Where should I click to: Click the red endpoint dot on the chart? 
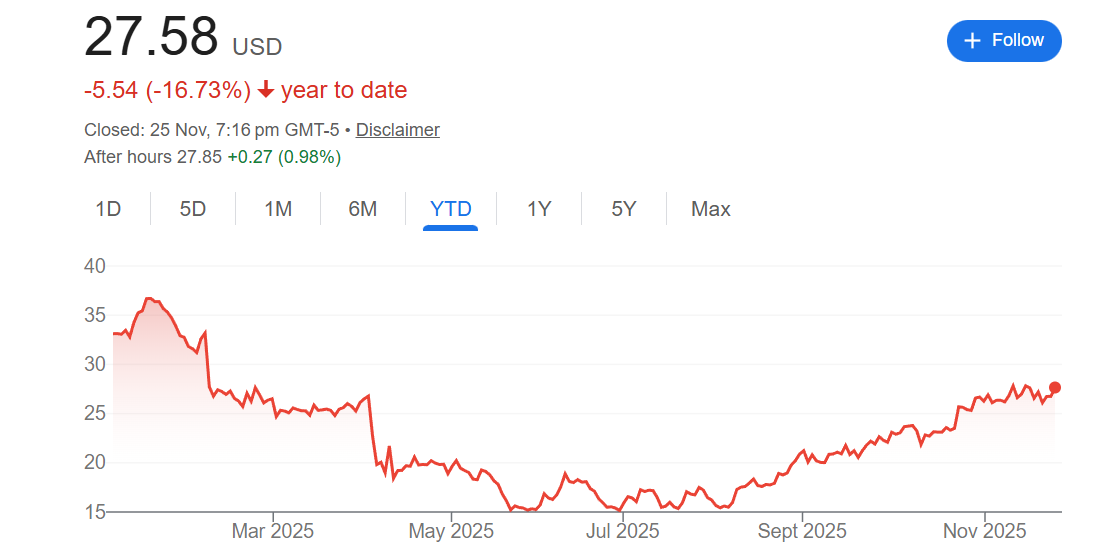[x=1054, y=387]
